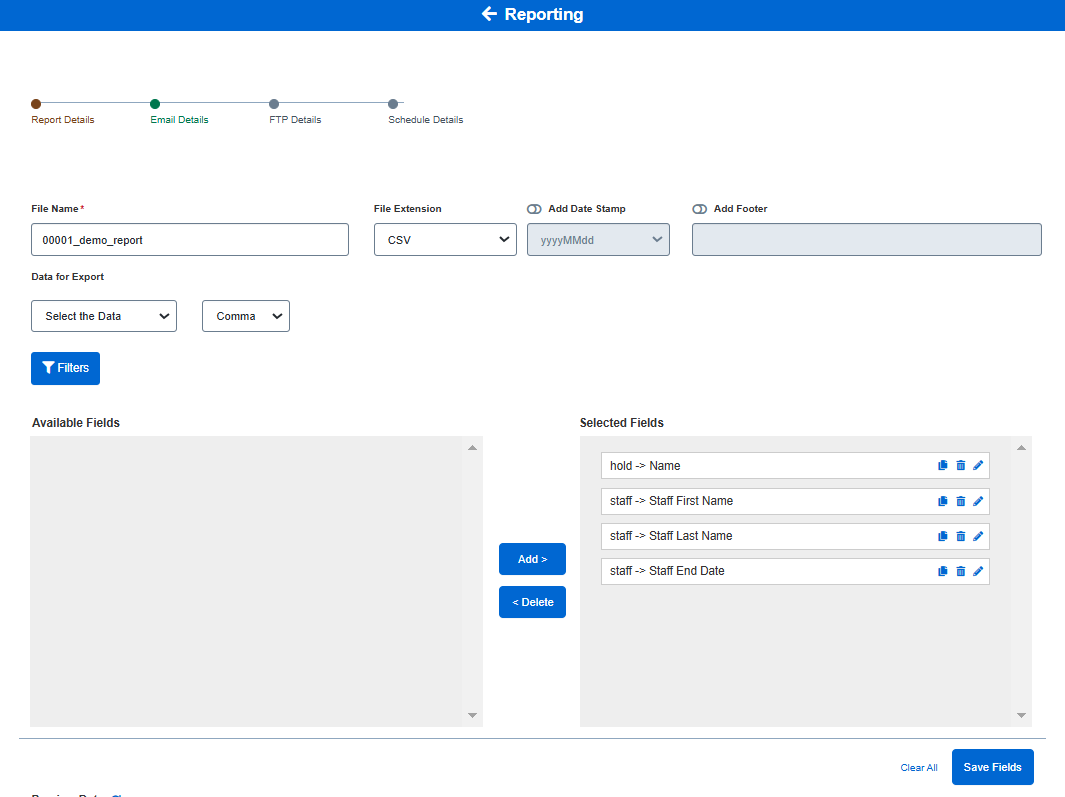This screenshot has width=1065, height=797.
Task: Go to Email Details step
Action: point(179,112)
